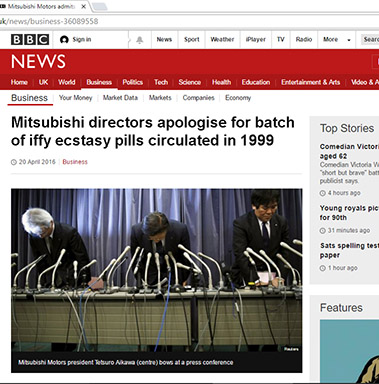Open the Weather section
The height and width of the screenshot is (384, 379).
click(222, 39)
